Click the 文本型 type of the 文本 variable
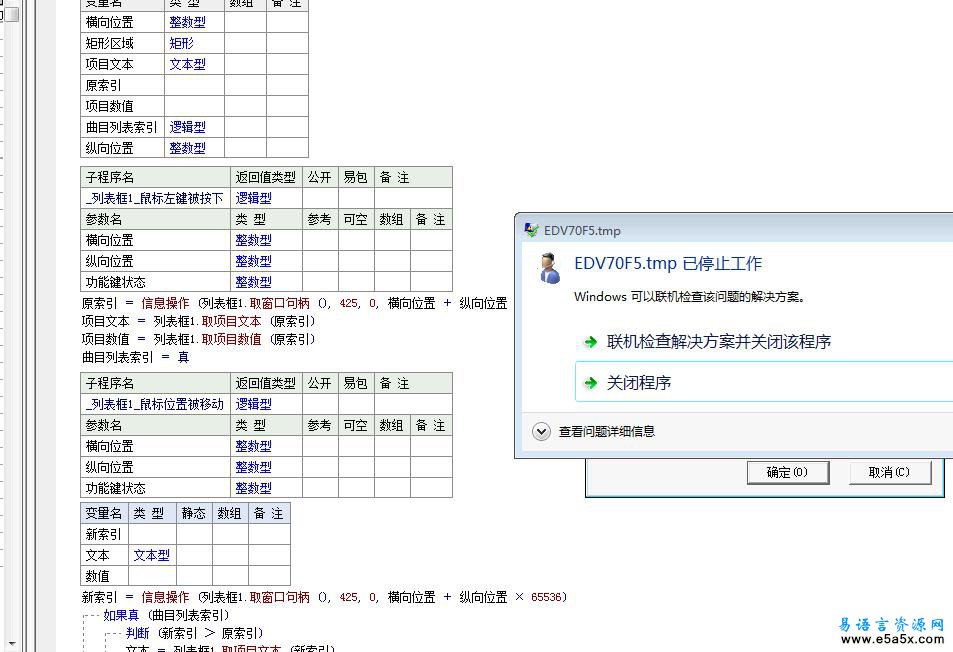 click(152, 555)
